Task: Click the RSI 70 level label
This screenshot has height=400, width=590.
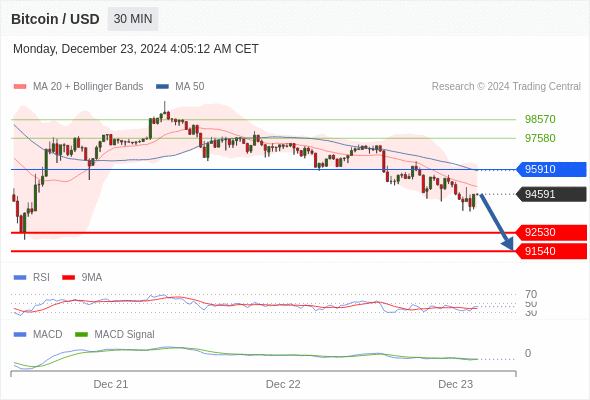Action: tap(531, 294)
